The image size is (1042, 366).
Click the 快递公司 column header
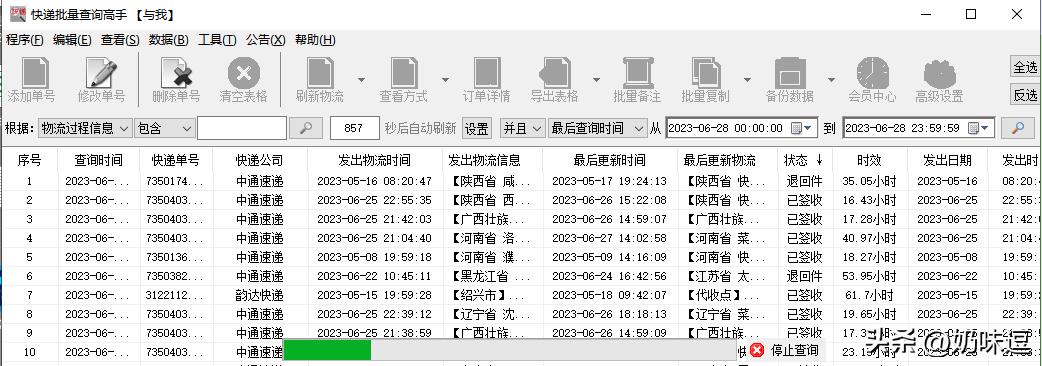click(260, 160)
